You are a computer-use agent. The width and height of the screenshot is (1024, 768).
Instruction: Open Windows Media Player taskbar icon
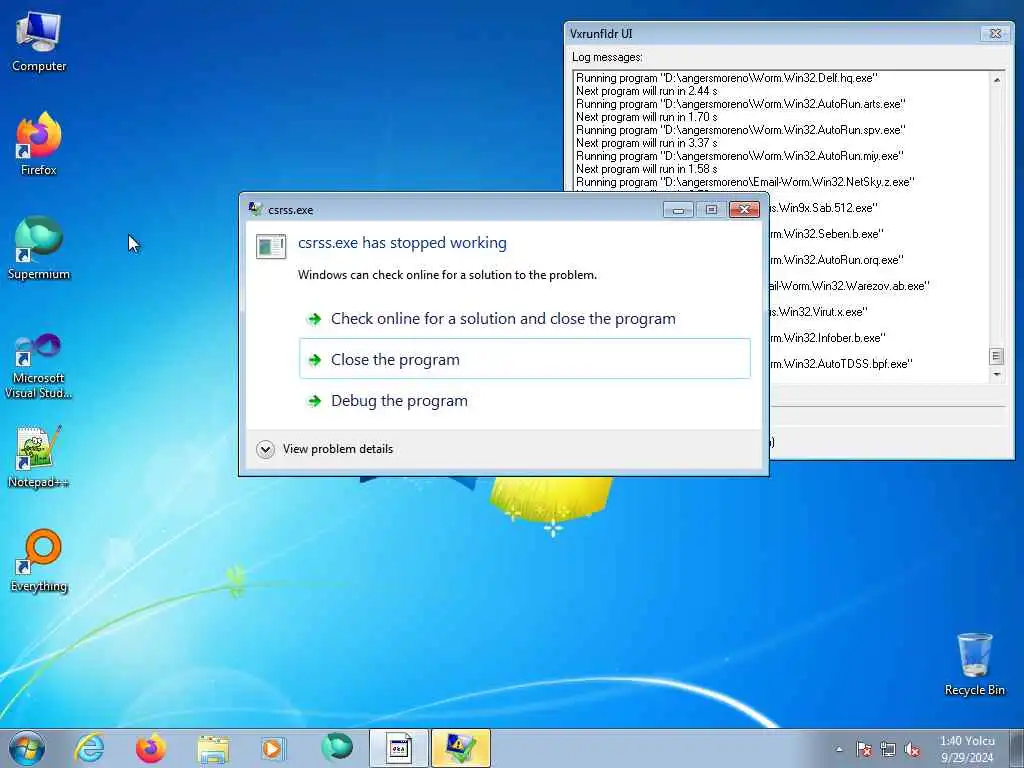click(272, 748)
